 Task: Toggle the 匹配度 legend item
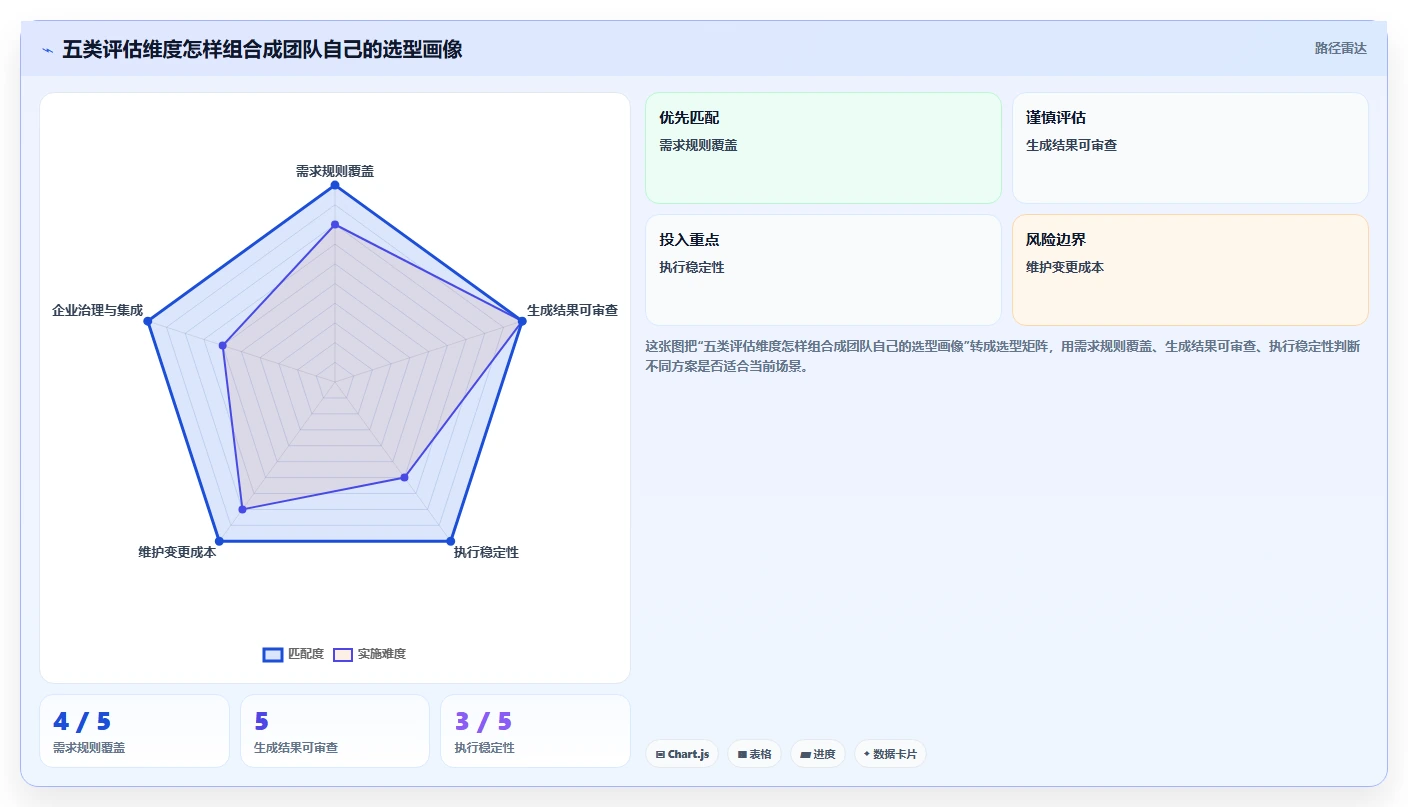[293, 654]
